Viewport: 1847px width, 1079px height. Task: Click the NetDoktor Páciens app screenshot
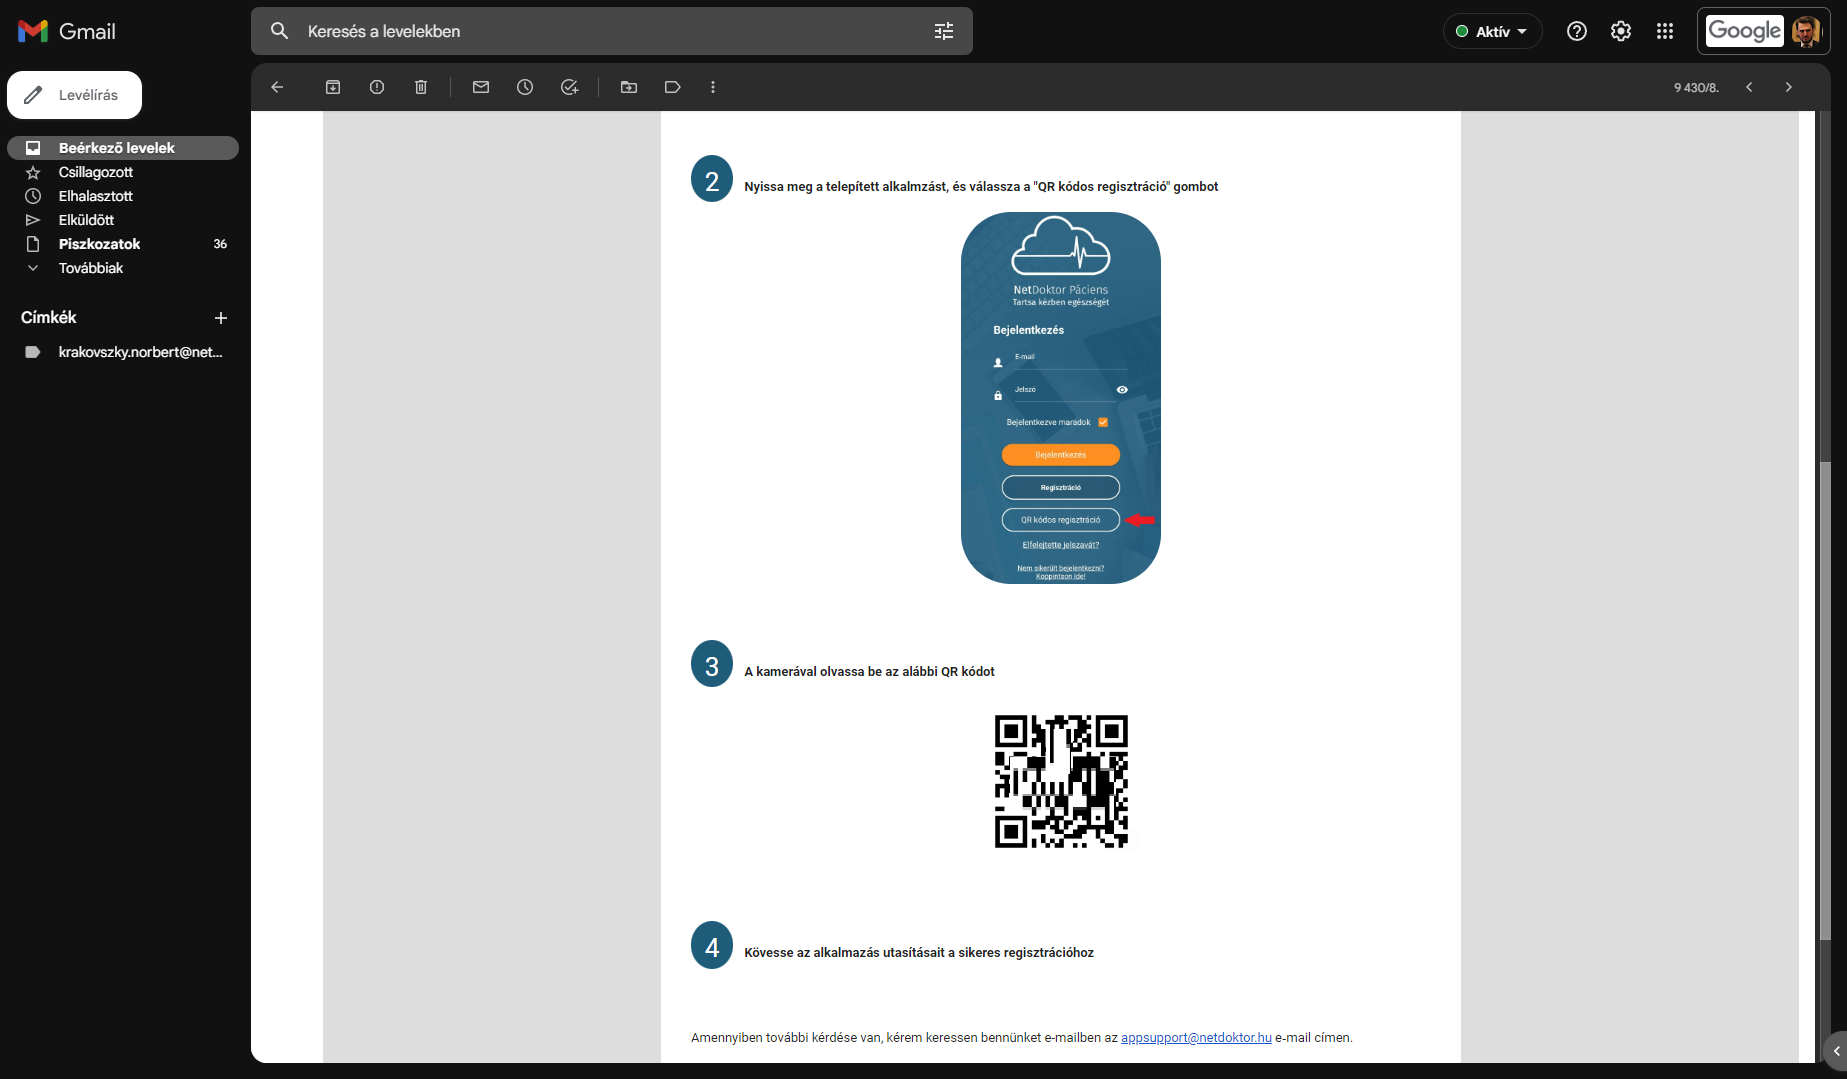coord(1061,398)
